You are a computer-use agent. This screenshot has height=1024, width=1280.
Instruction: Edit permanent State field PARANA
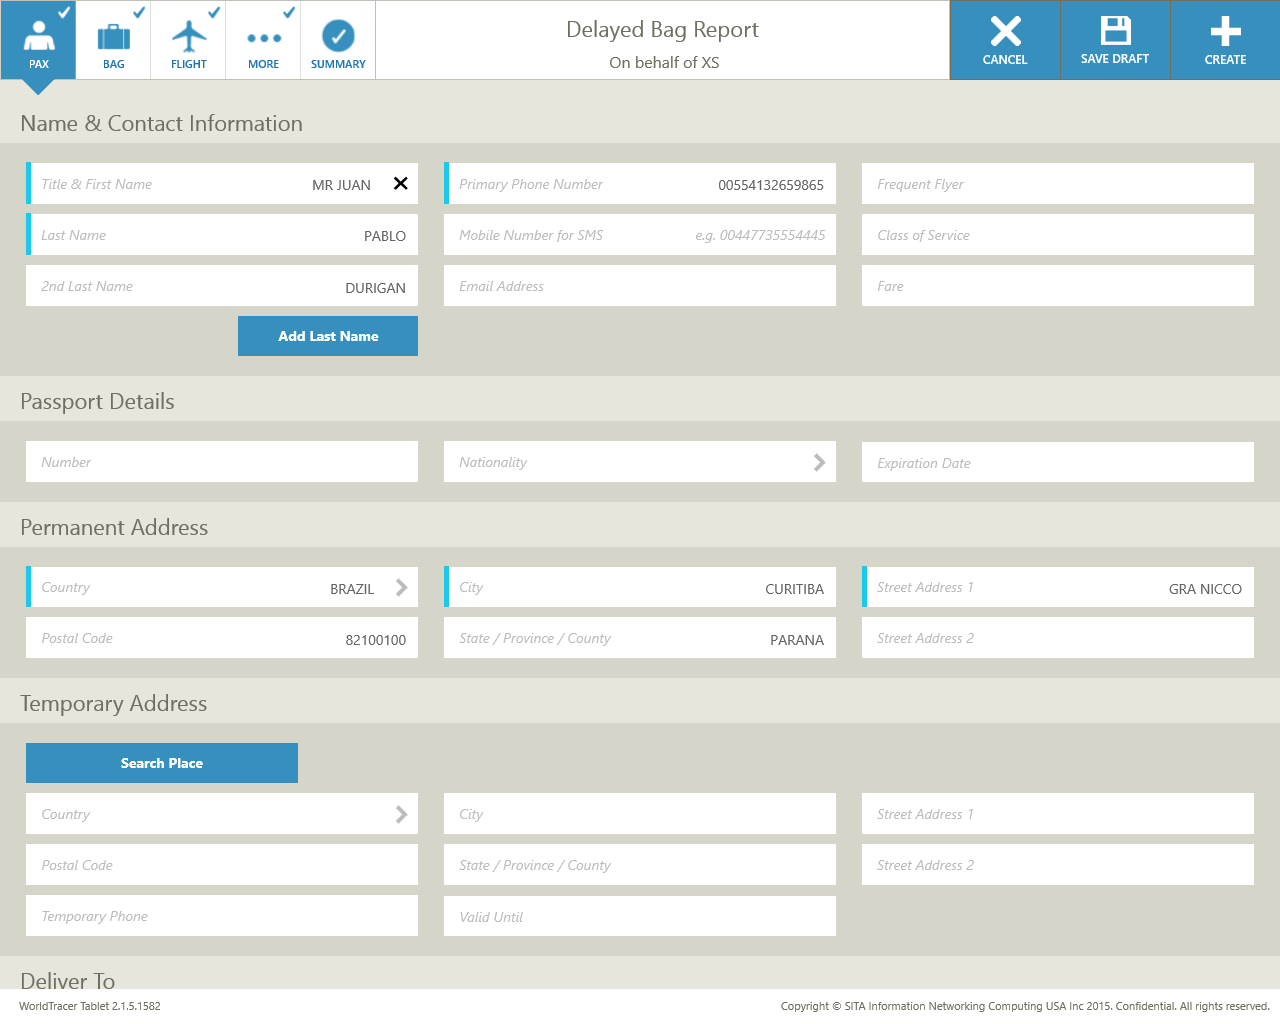[x=640, y=638]
